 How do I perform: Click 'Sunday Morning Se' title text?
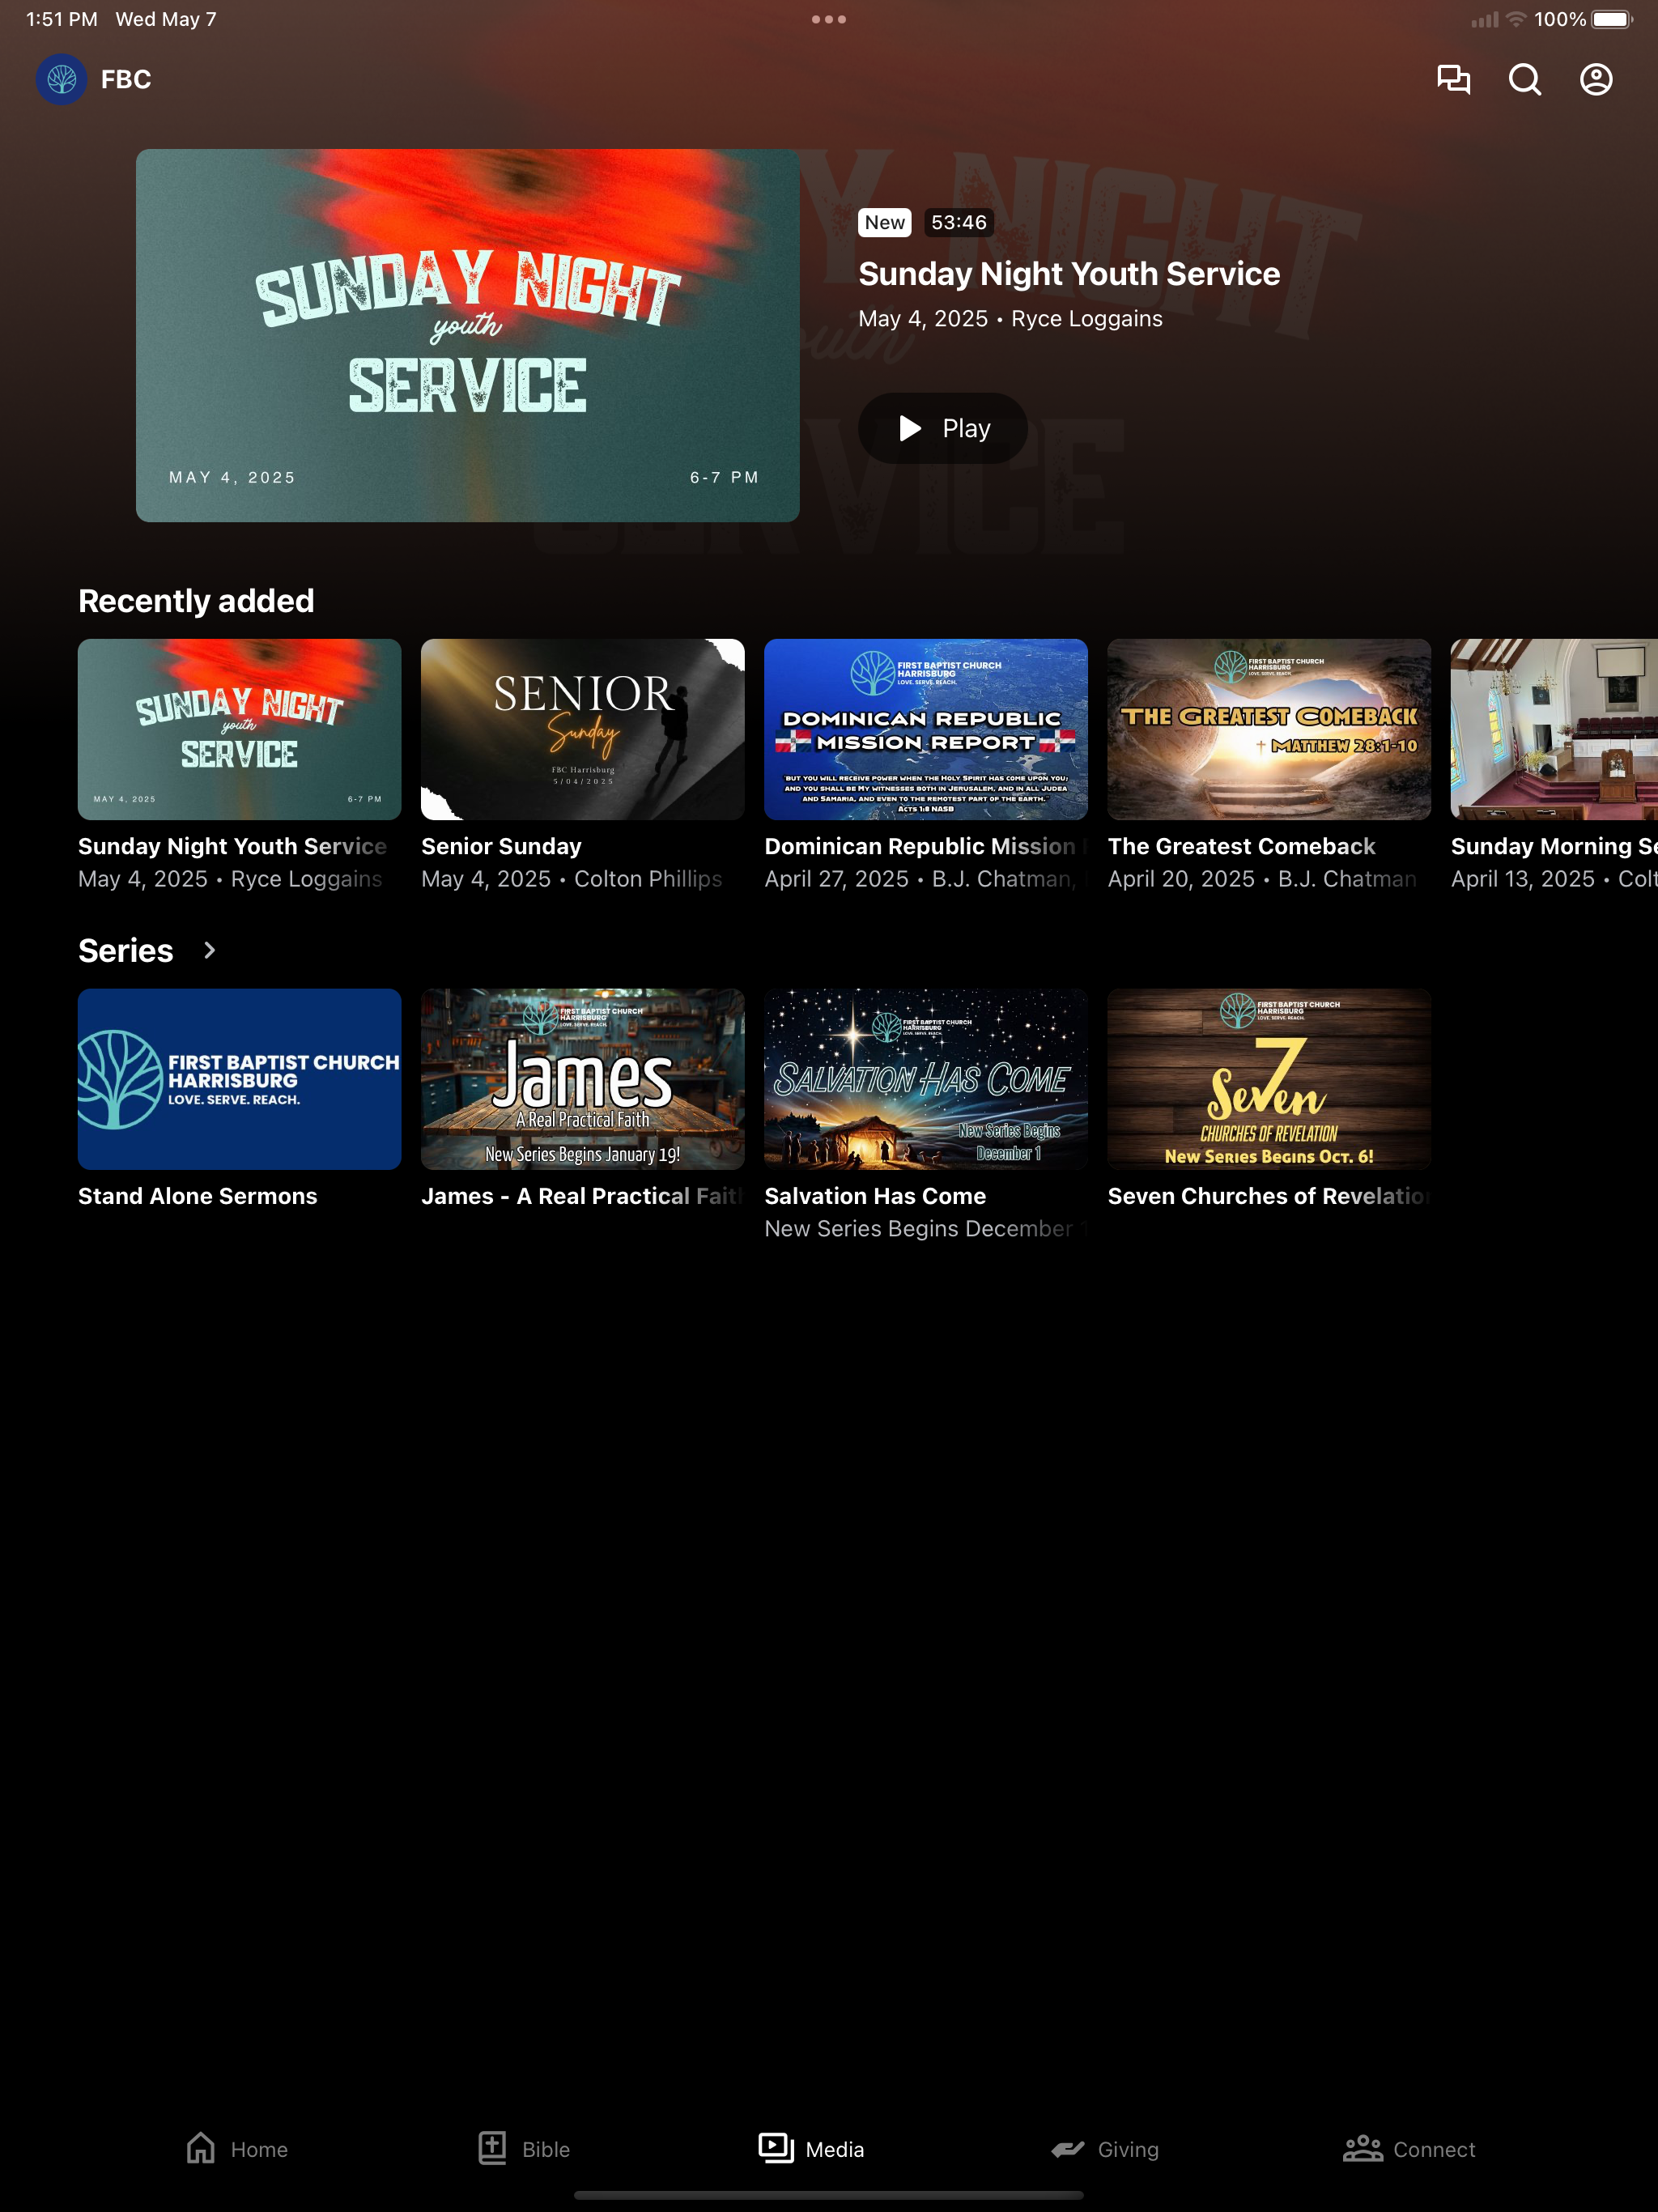click(x=1554, y=846)
